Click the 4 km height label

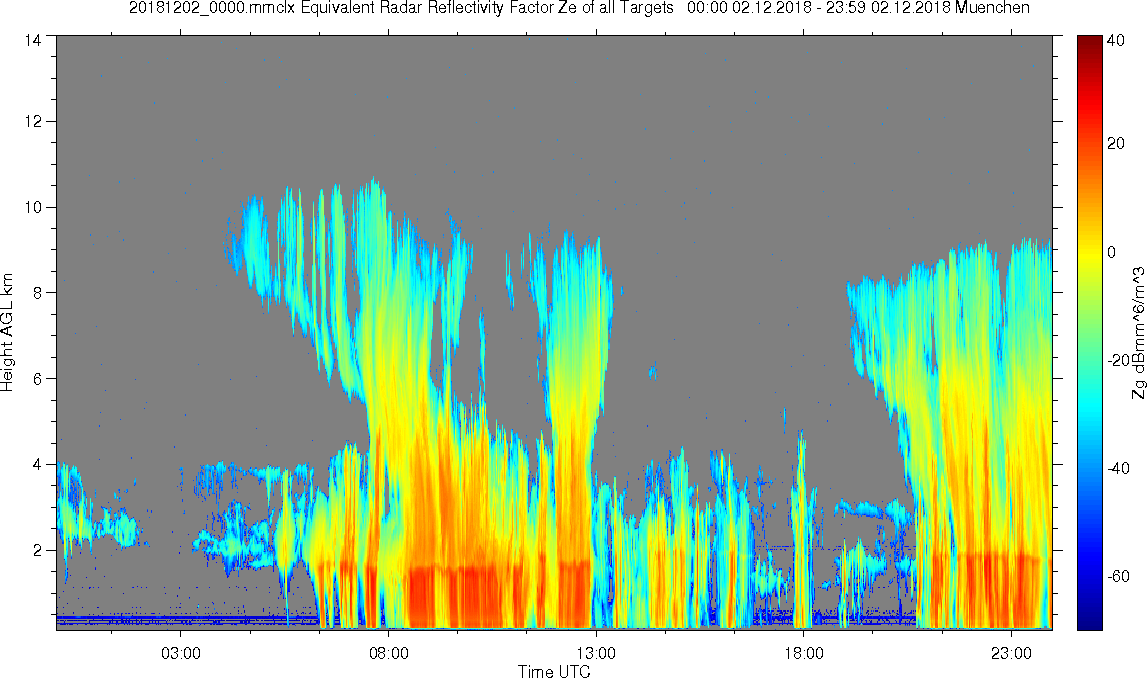[x=37, y=464]
